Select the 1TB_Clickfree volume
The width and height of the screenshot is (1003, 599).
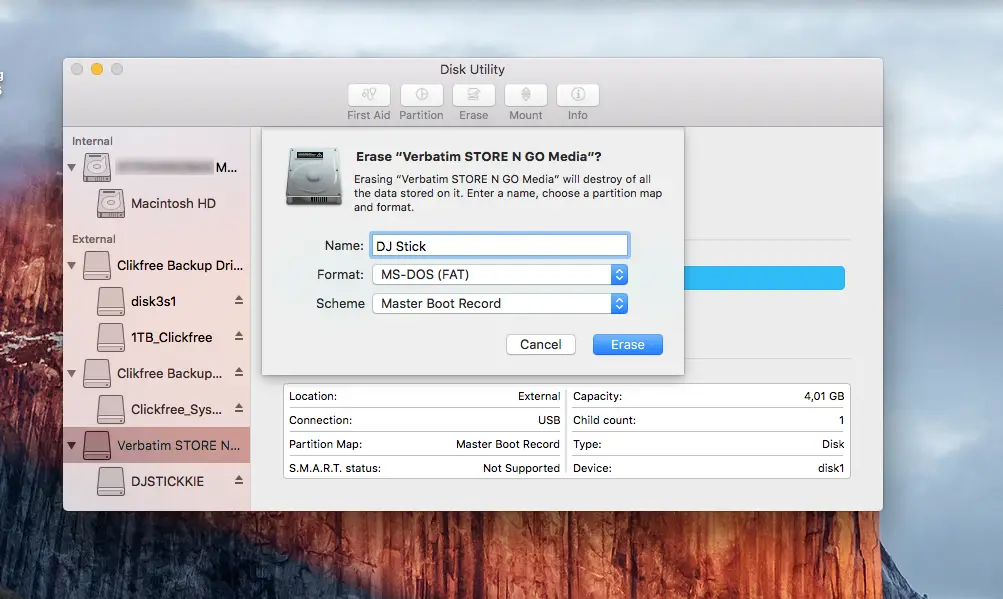pyautogui.click(x=156, y=337)
